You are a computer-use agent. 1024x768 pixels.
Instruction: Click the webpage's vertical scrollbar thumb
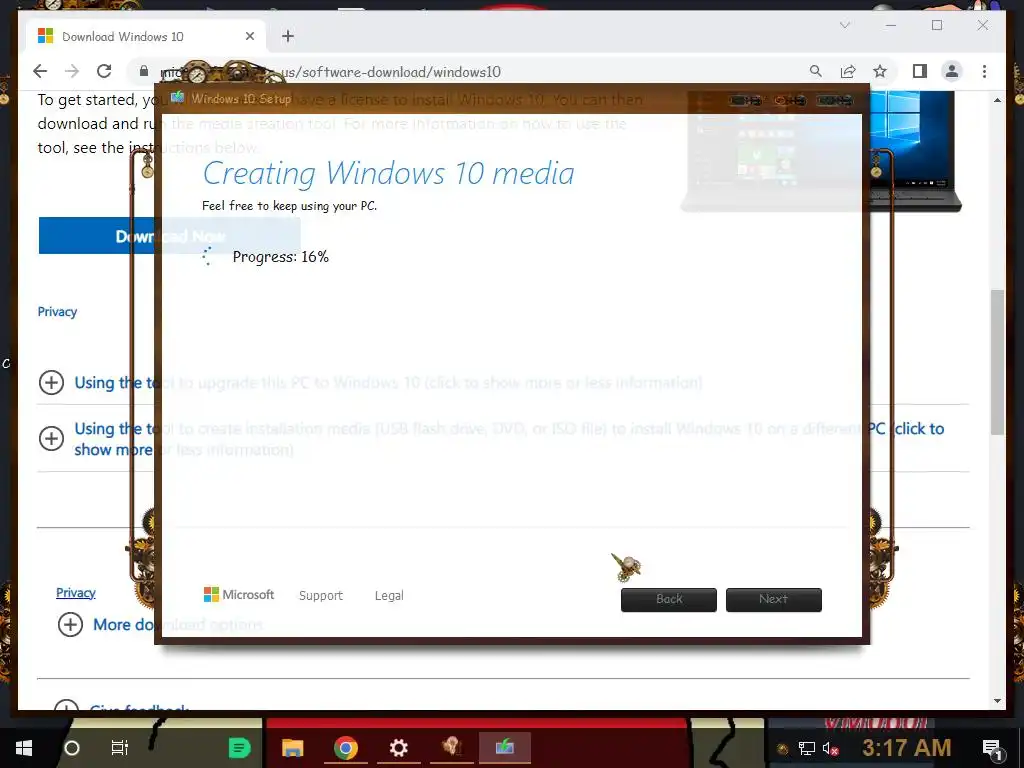point(997,362)
